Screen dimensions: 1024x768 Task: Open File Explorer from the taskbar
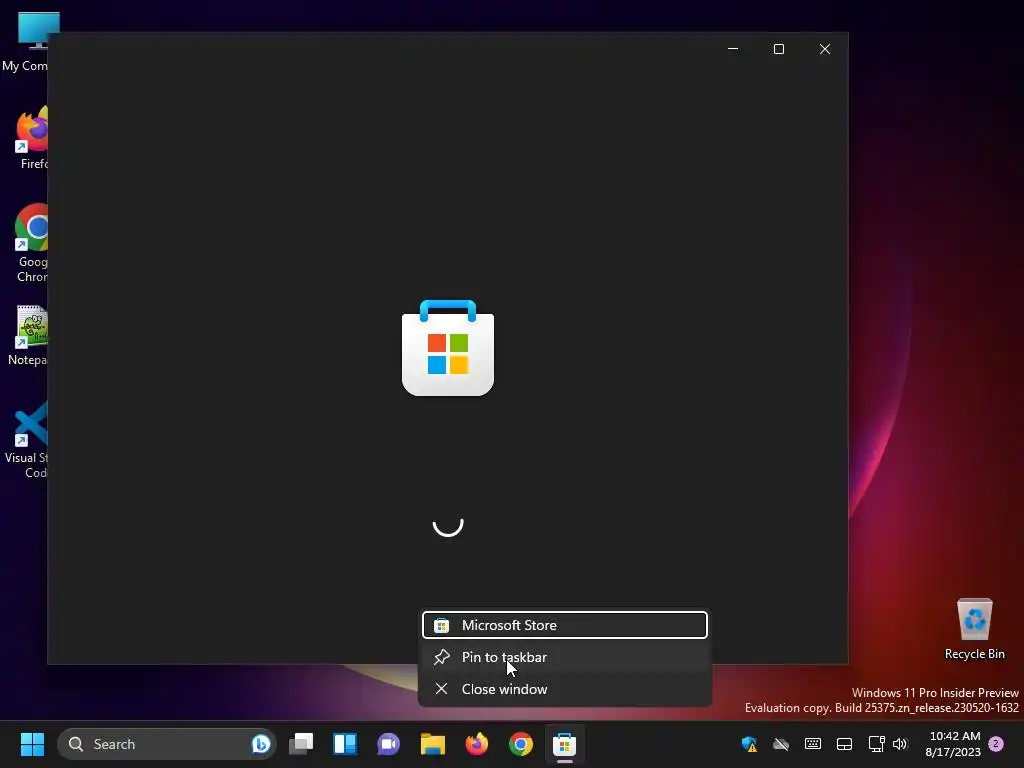(x=432, y=744)
